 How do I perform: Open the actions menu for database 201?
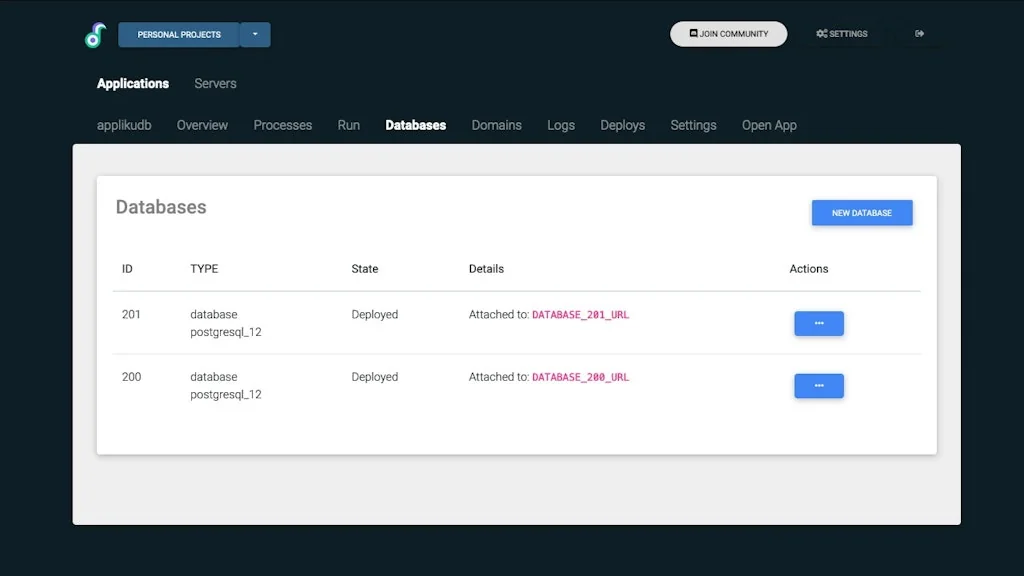818,323
